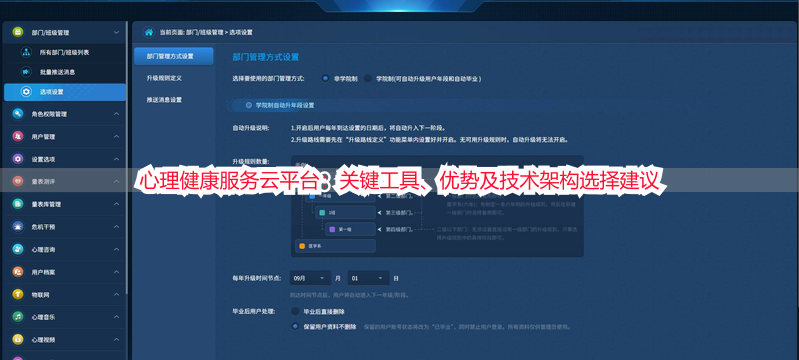Select the 非学院制 radio option
Viewport: 799px width, 360px height.
325,79
